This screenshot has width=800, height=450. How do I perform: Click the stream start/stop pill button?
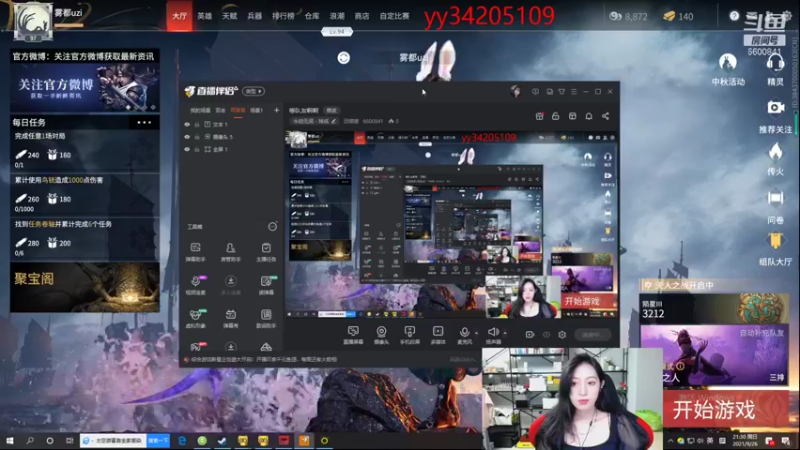tap(592, 335)
